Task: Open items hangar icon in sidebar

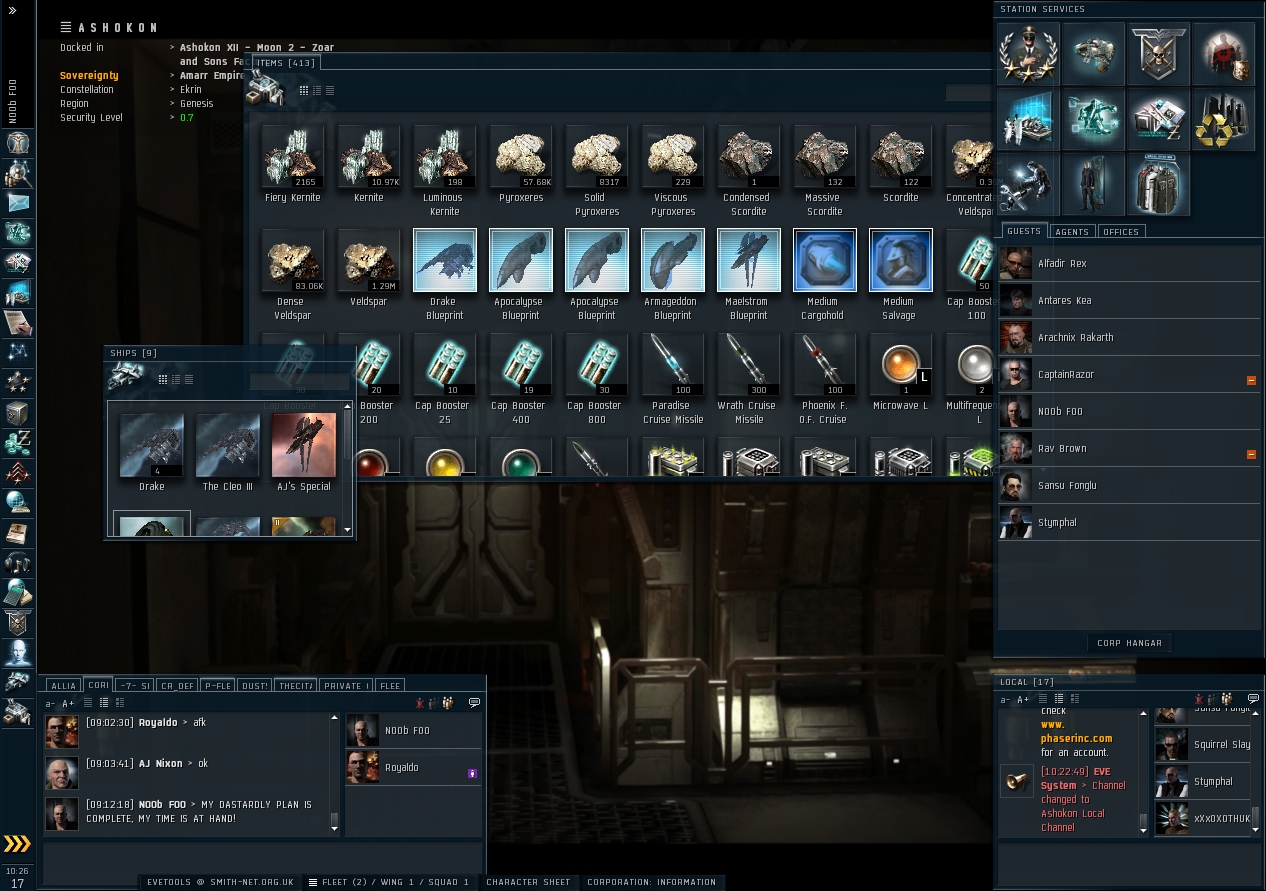Action: [17, 712]
